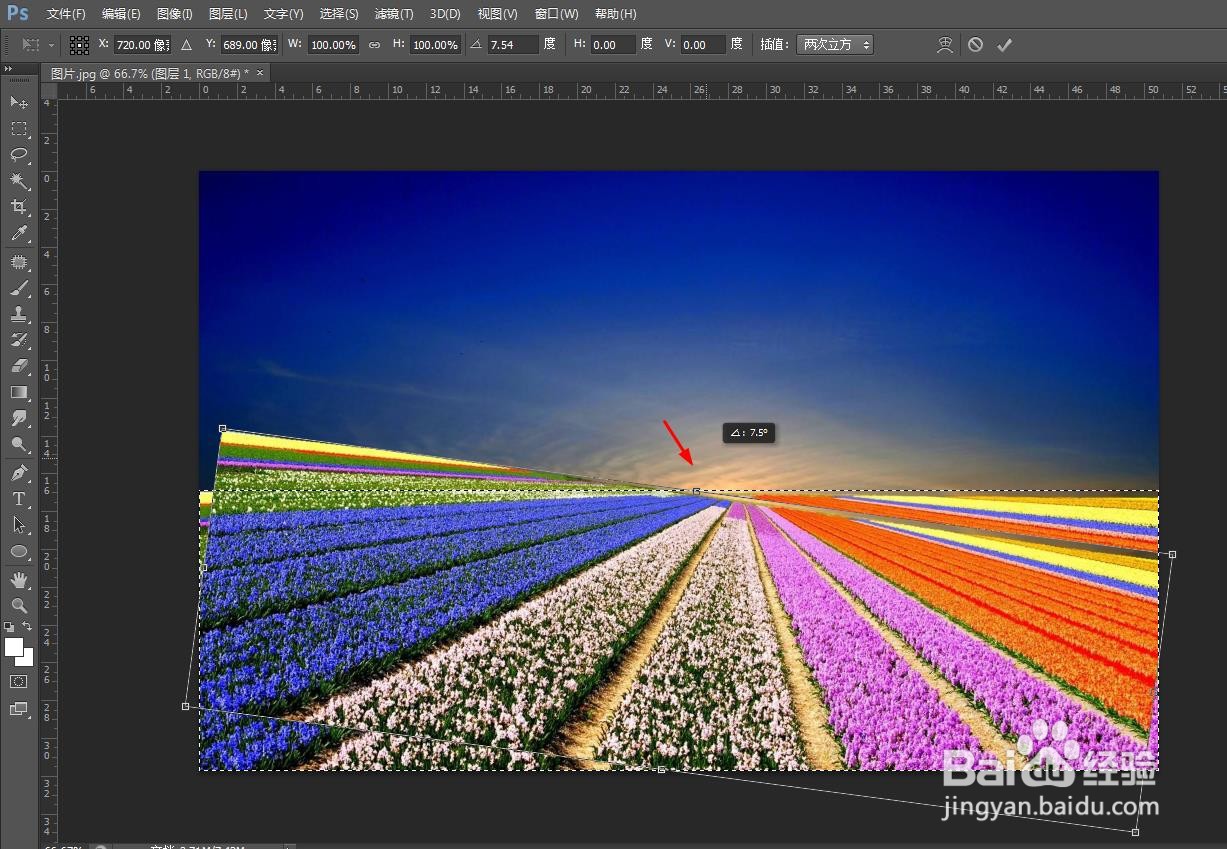Swap foreground and background colors
This screenshot has width=1227, height=849.
click(x=28, y=627)
